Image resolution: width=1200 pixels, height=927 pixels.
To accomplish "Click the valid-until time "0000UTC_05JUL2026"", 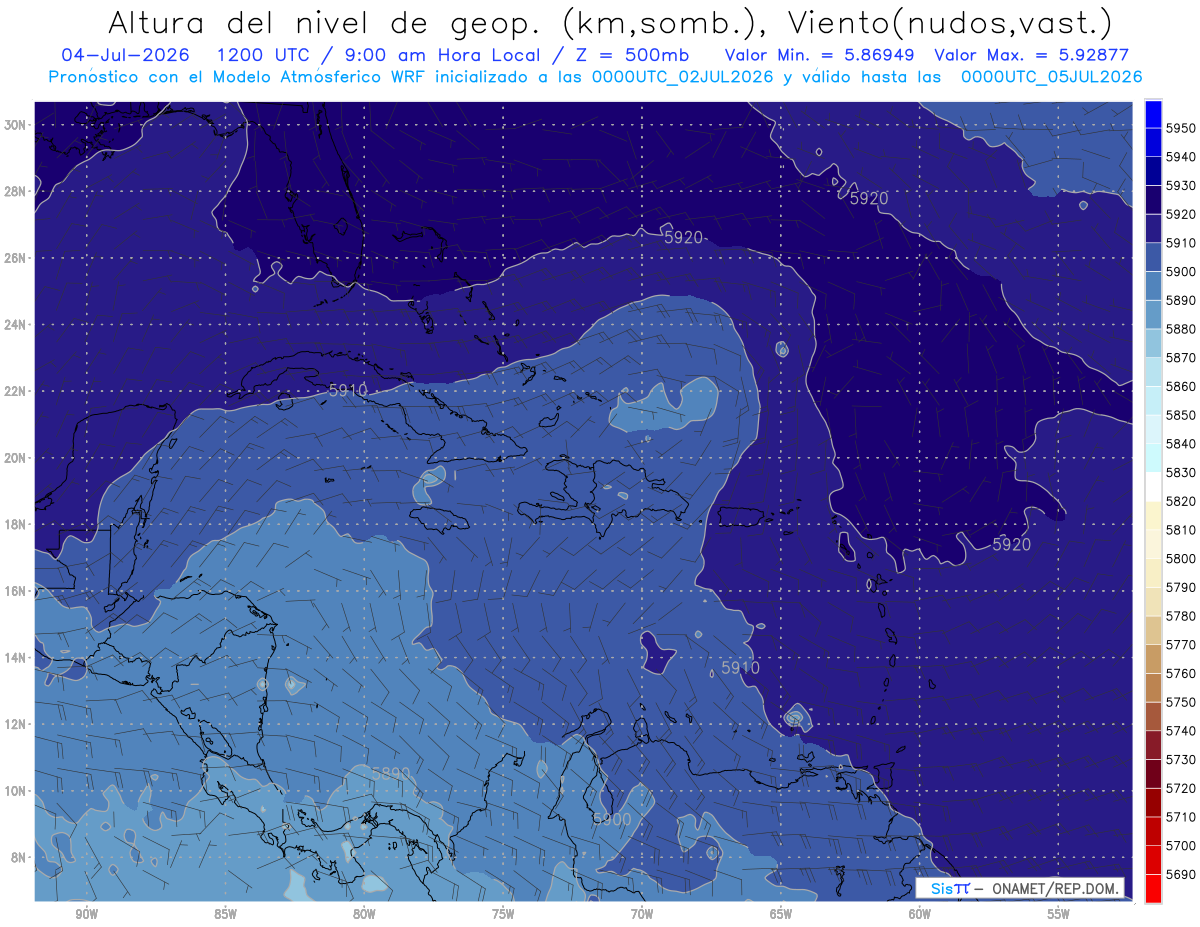I will 1052,77.
